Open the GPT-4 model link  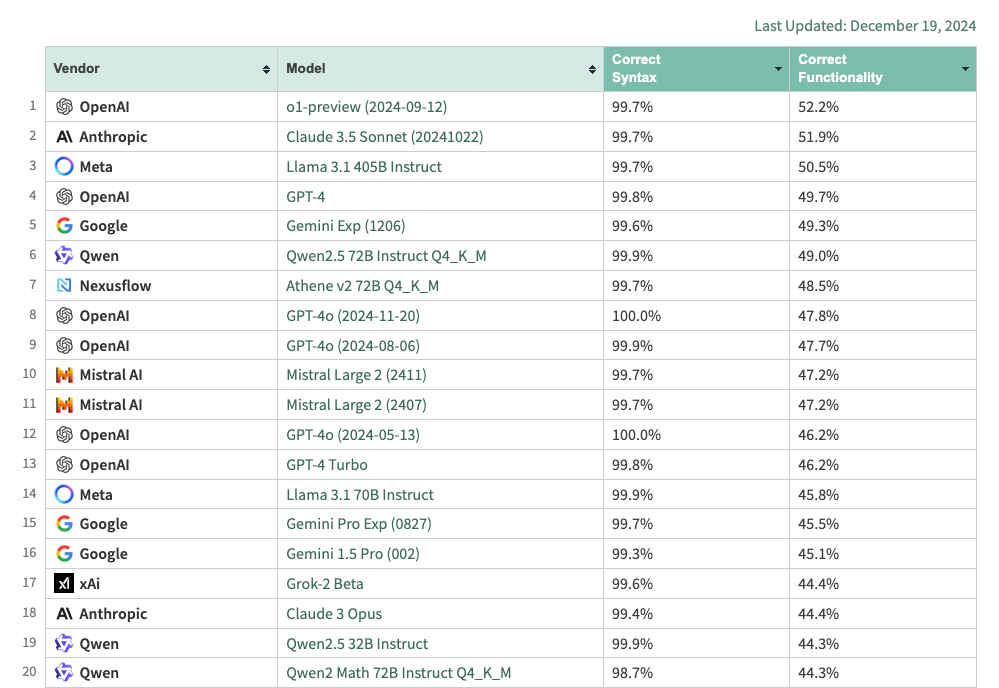pyautogui.click(x=305, y=197)
